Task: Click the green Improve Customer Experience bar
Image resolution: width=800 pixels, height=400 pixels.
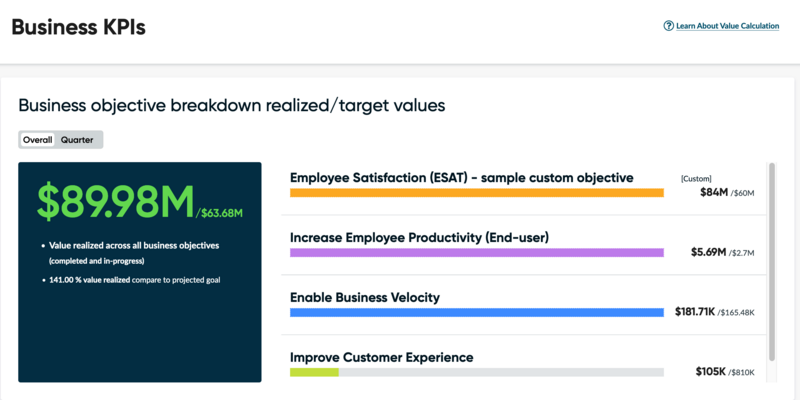Action: (314, 372)
